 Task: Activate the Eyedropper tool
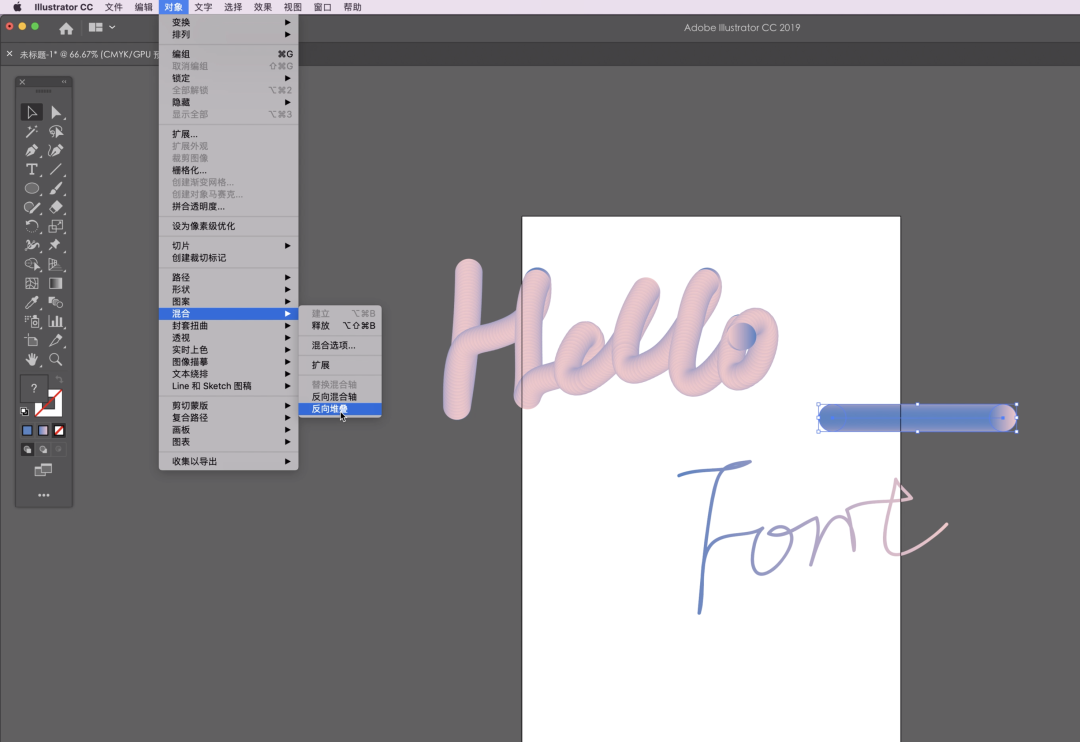32,302
